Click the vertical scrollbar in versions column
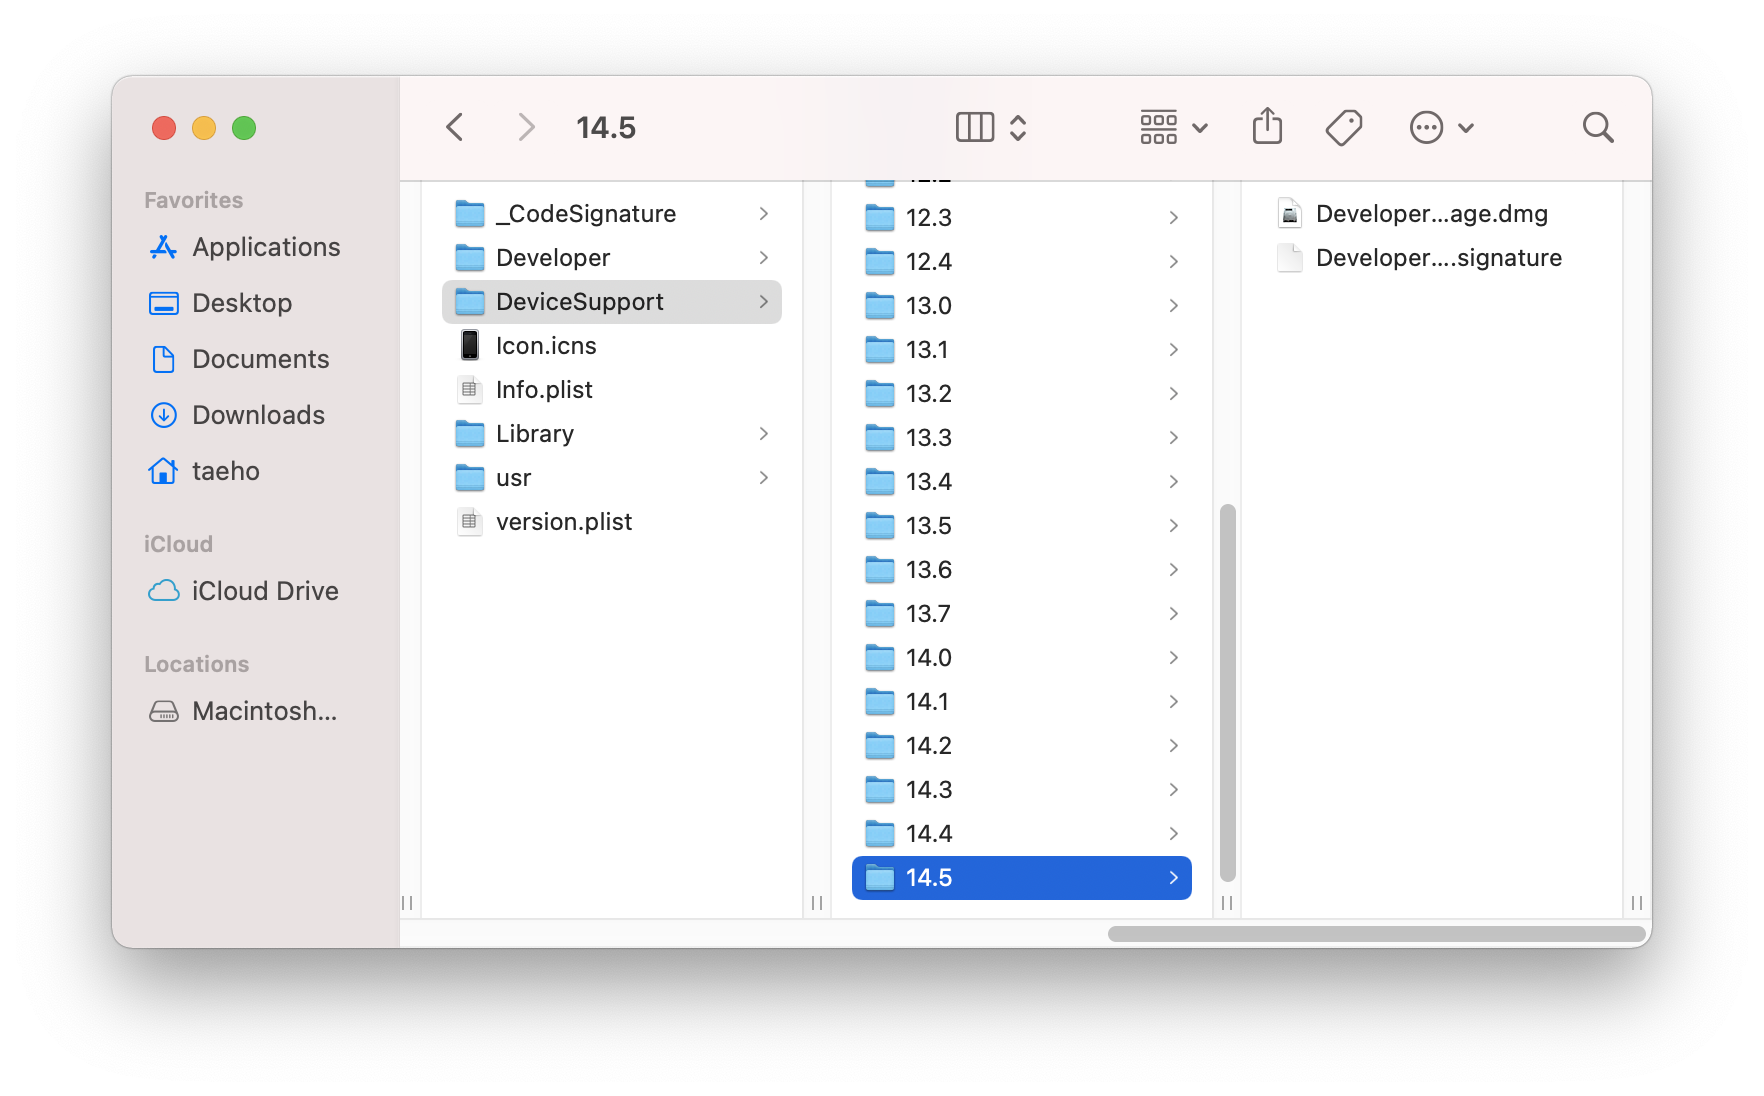Viewport: 1764px width, 1096px height. [1228, 693]
